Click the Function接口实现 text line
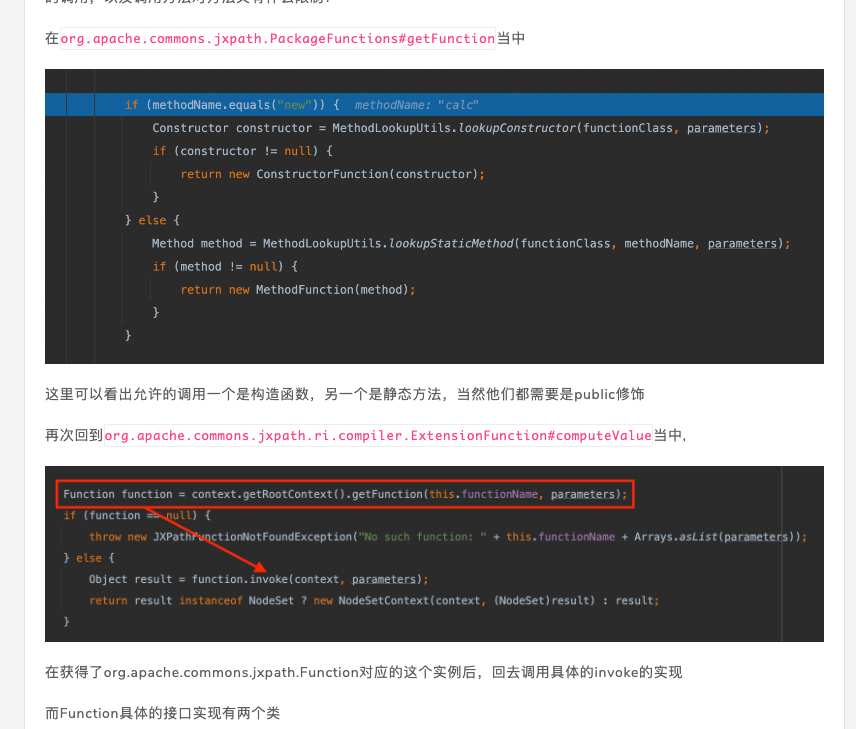 pos(162,712)
